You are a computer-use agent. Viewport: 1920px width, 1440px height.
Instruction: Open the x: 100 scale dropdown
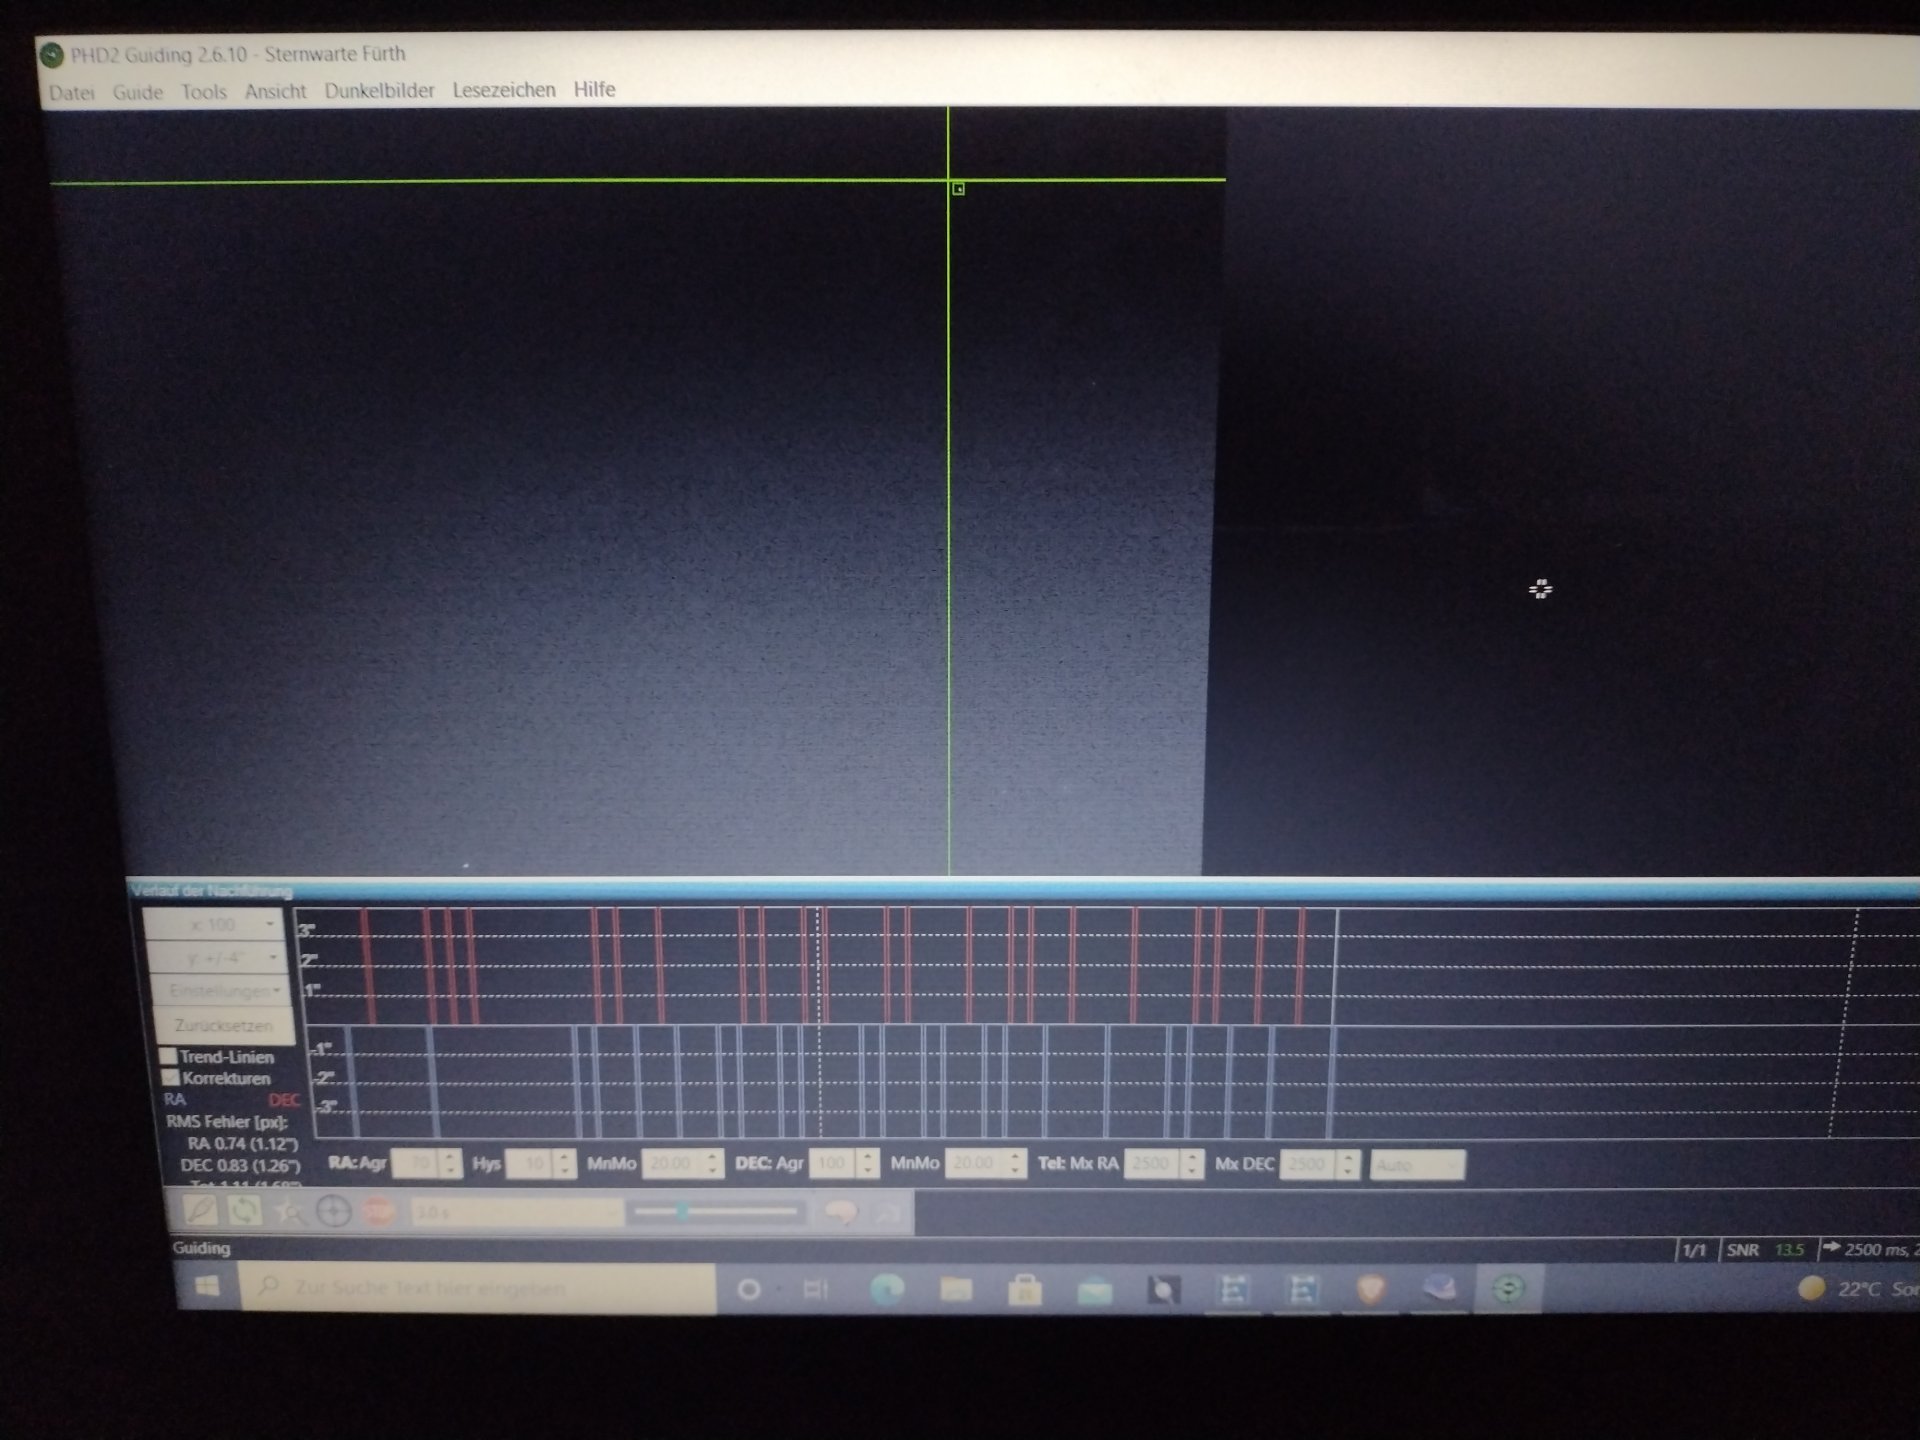[x=214, y=924]
